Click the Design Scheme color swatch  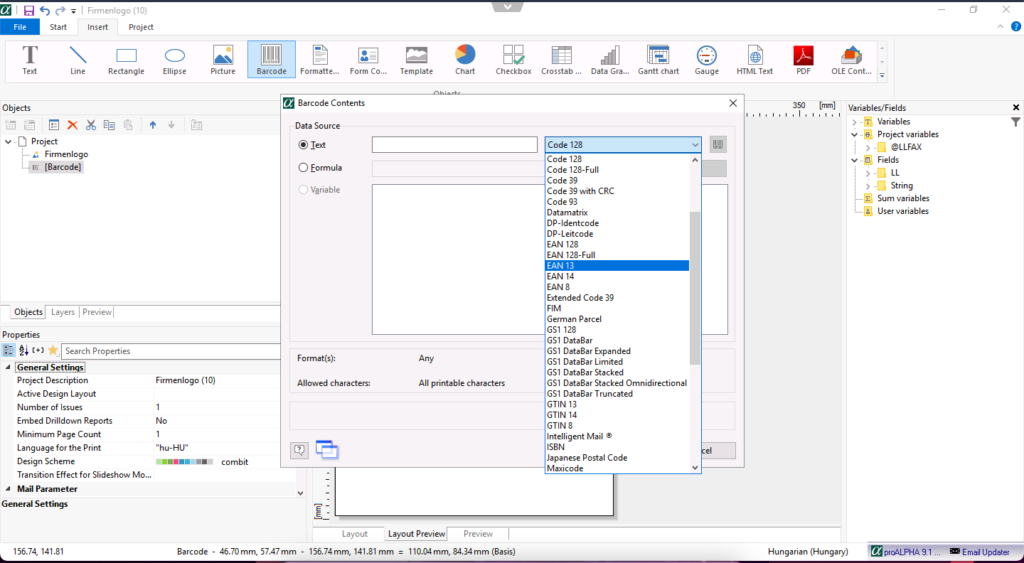(184, 462)
